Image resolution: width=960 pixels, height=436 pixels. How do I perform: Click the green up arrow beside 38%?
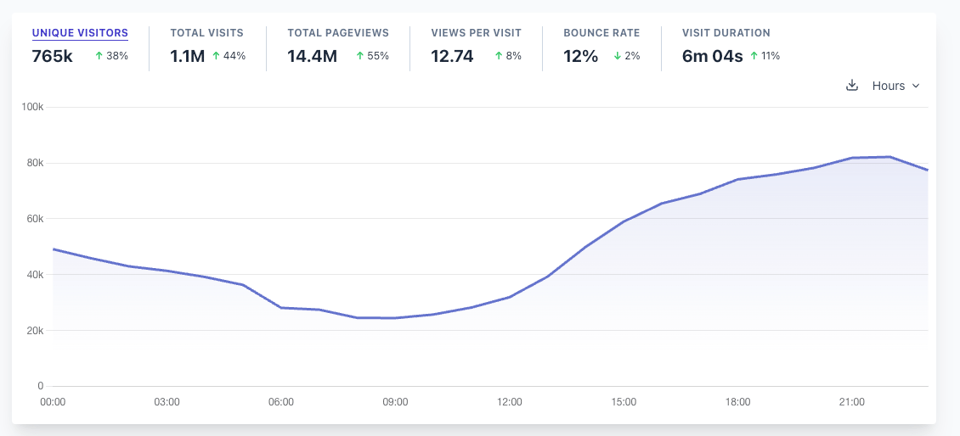point(98,56)
